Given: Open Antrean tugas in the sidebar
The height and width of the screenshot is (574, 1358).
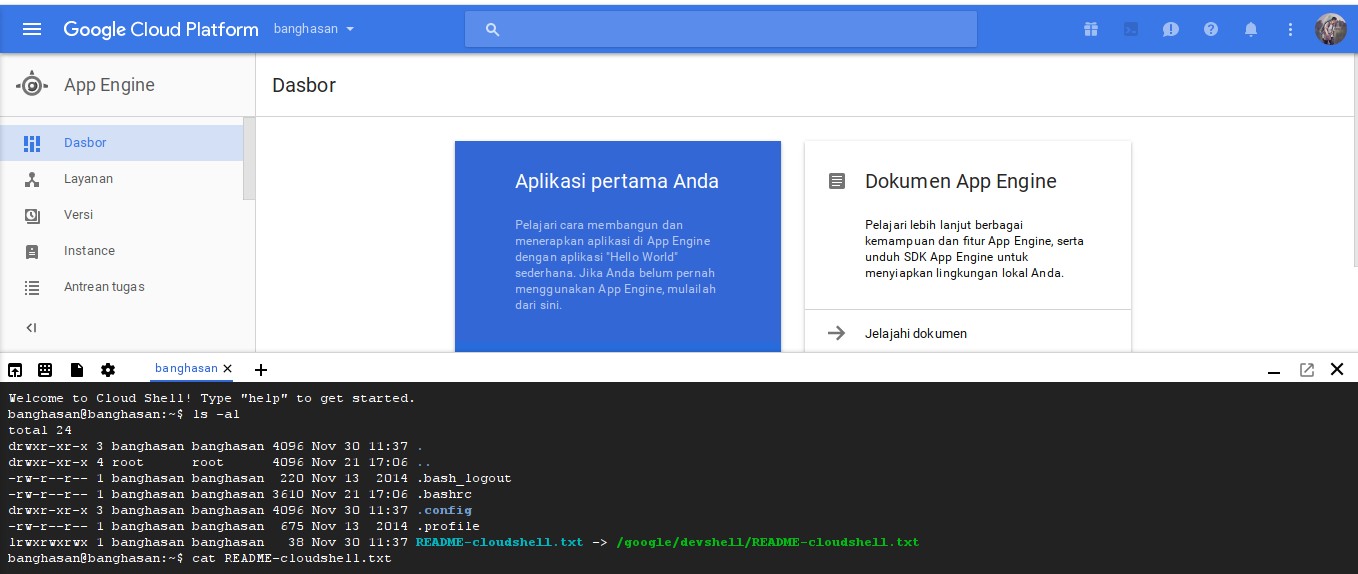Looking at the screenshot, I should pyautogui.click(x=104, y=287).
